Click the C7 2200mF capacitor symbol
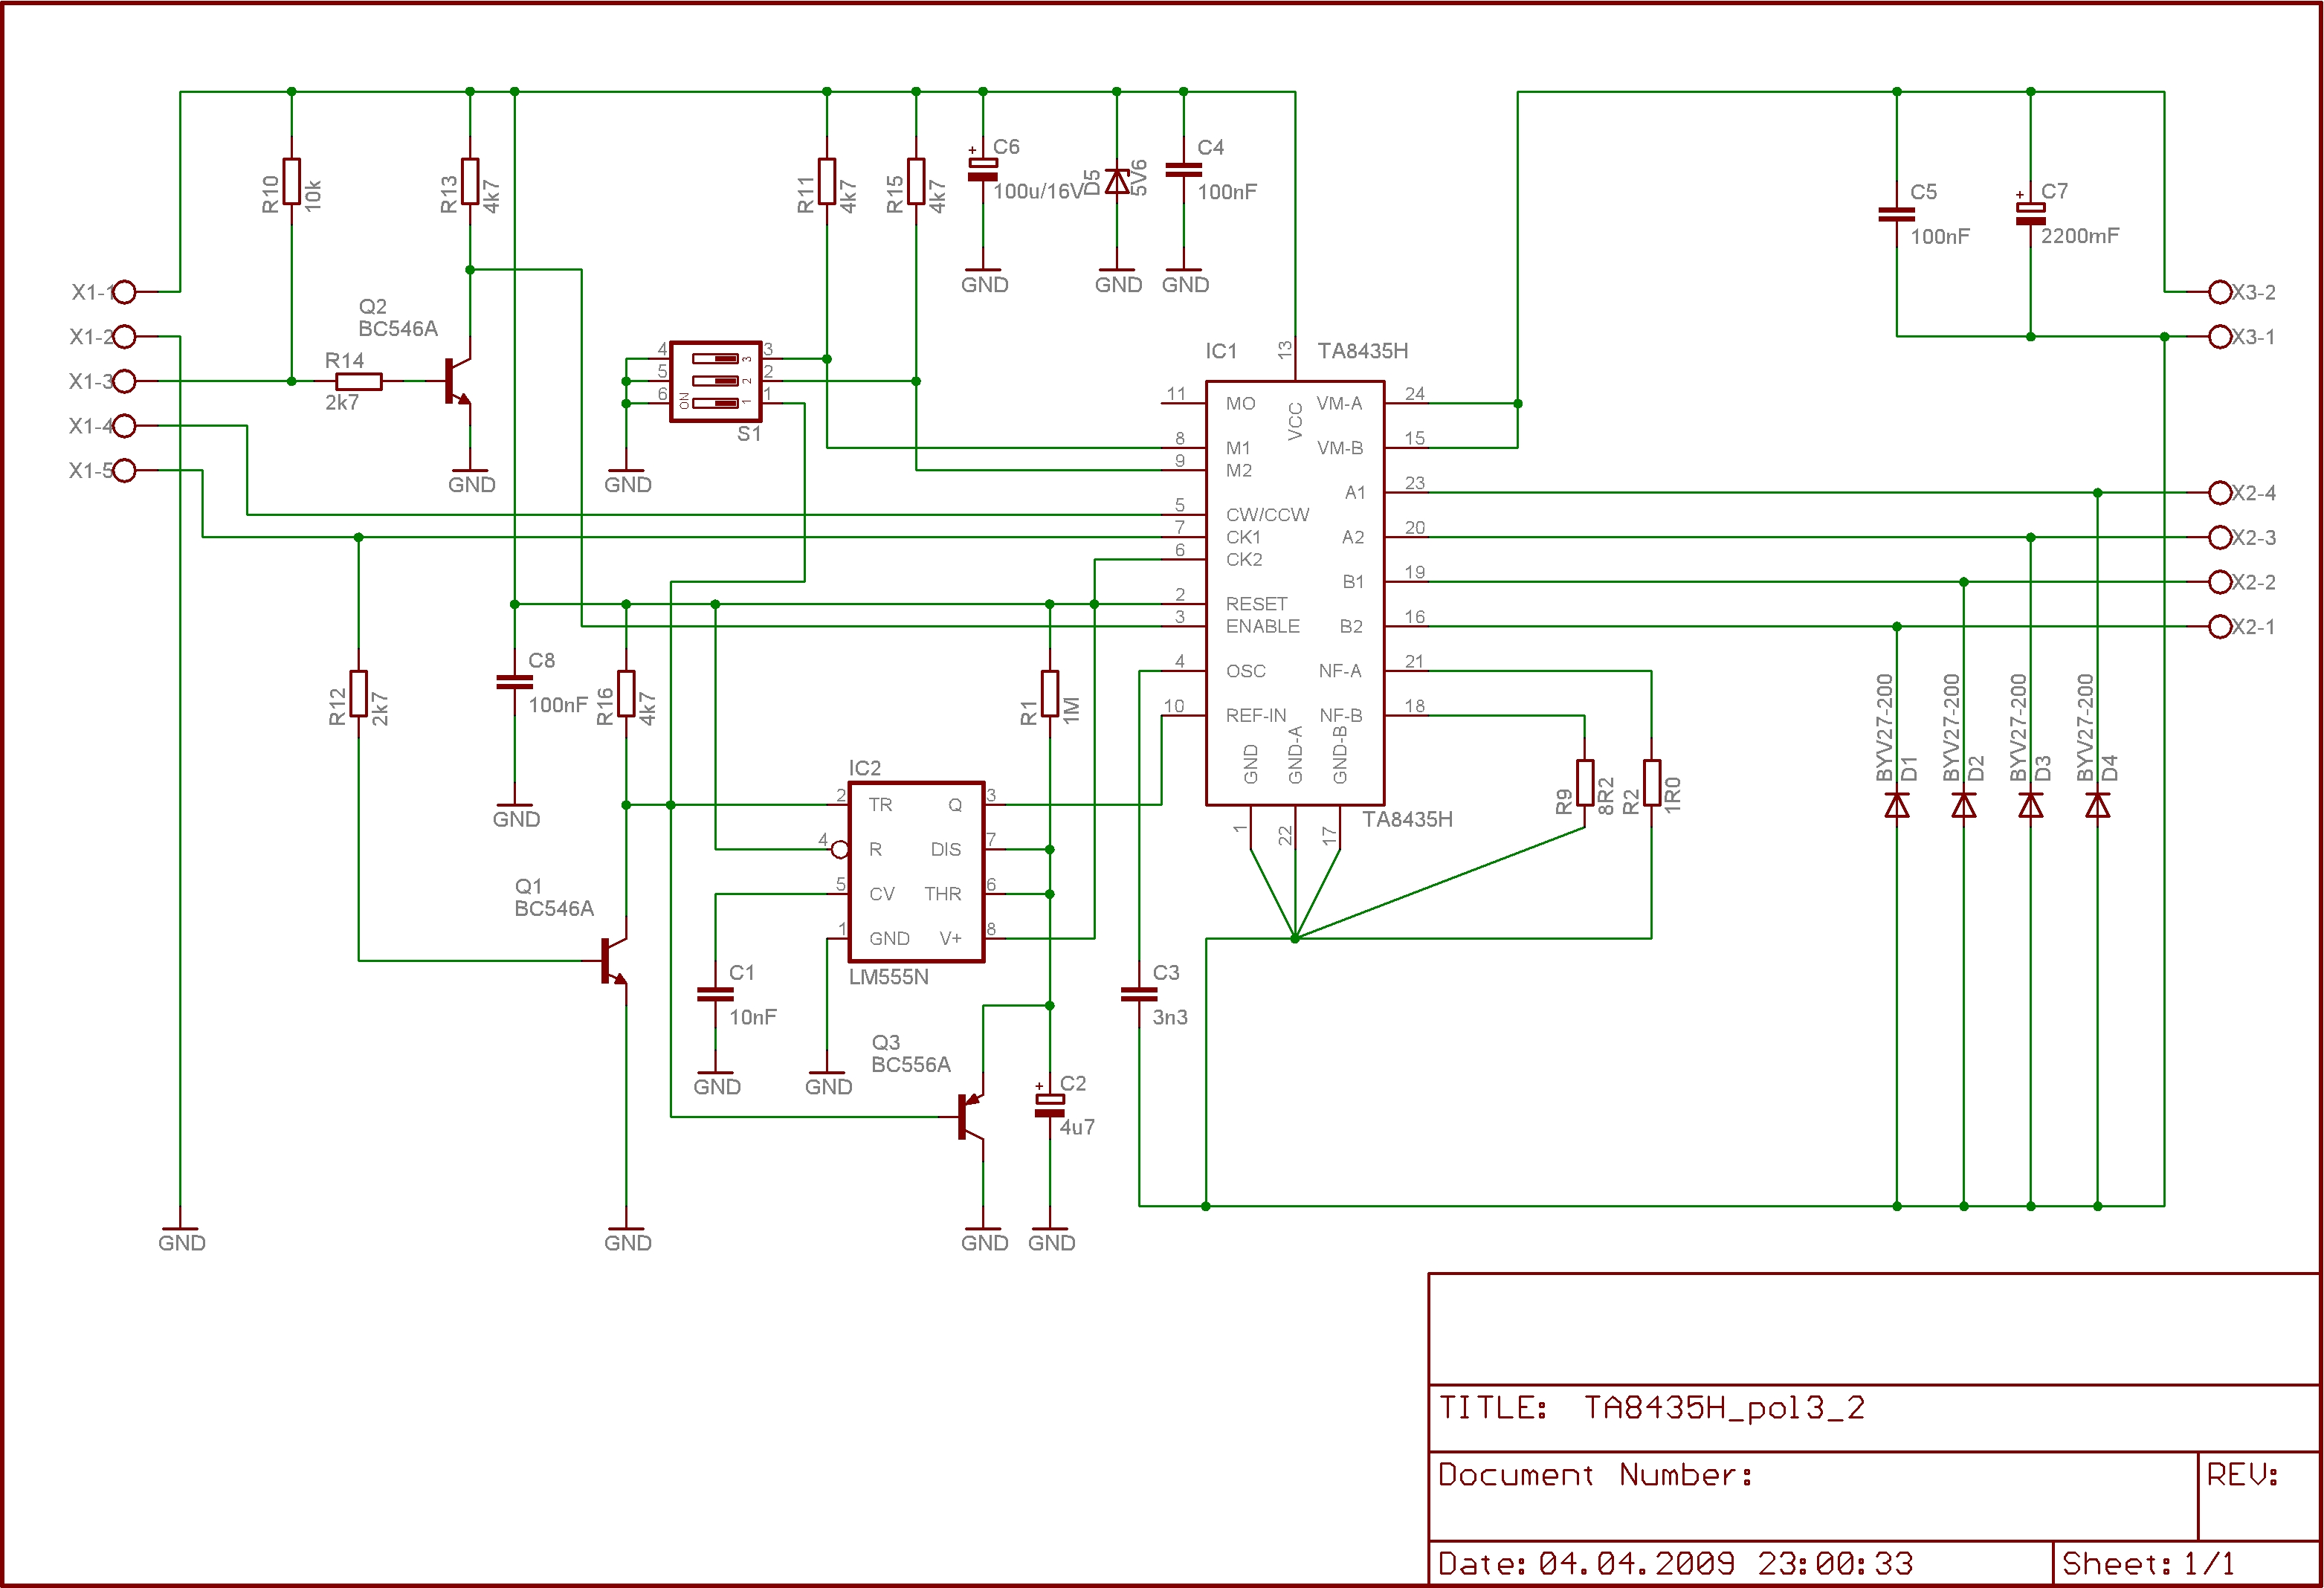2324x1588 pixels. point(2030,213)
